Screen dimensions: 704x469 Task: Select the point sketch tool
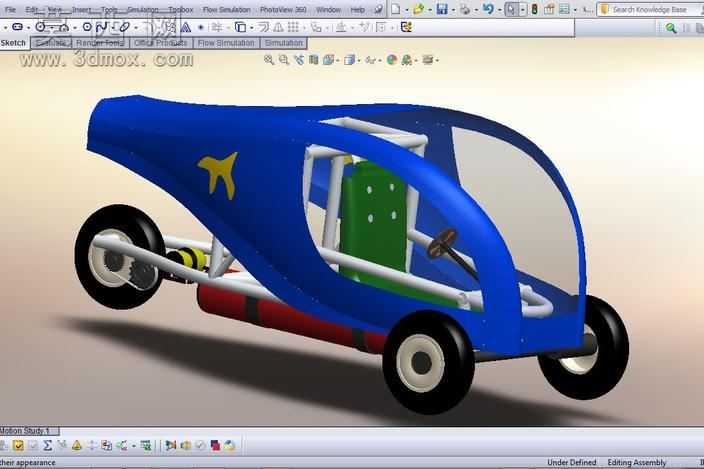click(201, 28)
